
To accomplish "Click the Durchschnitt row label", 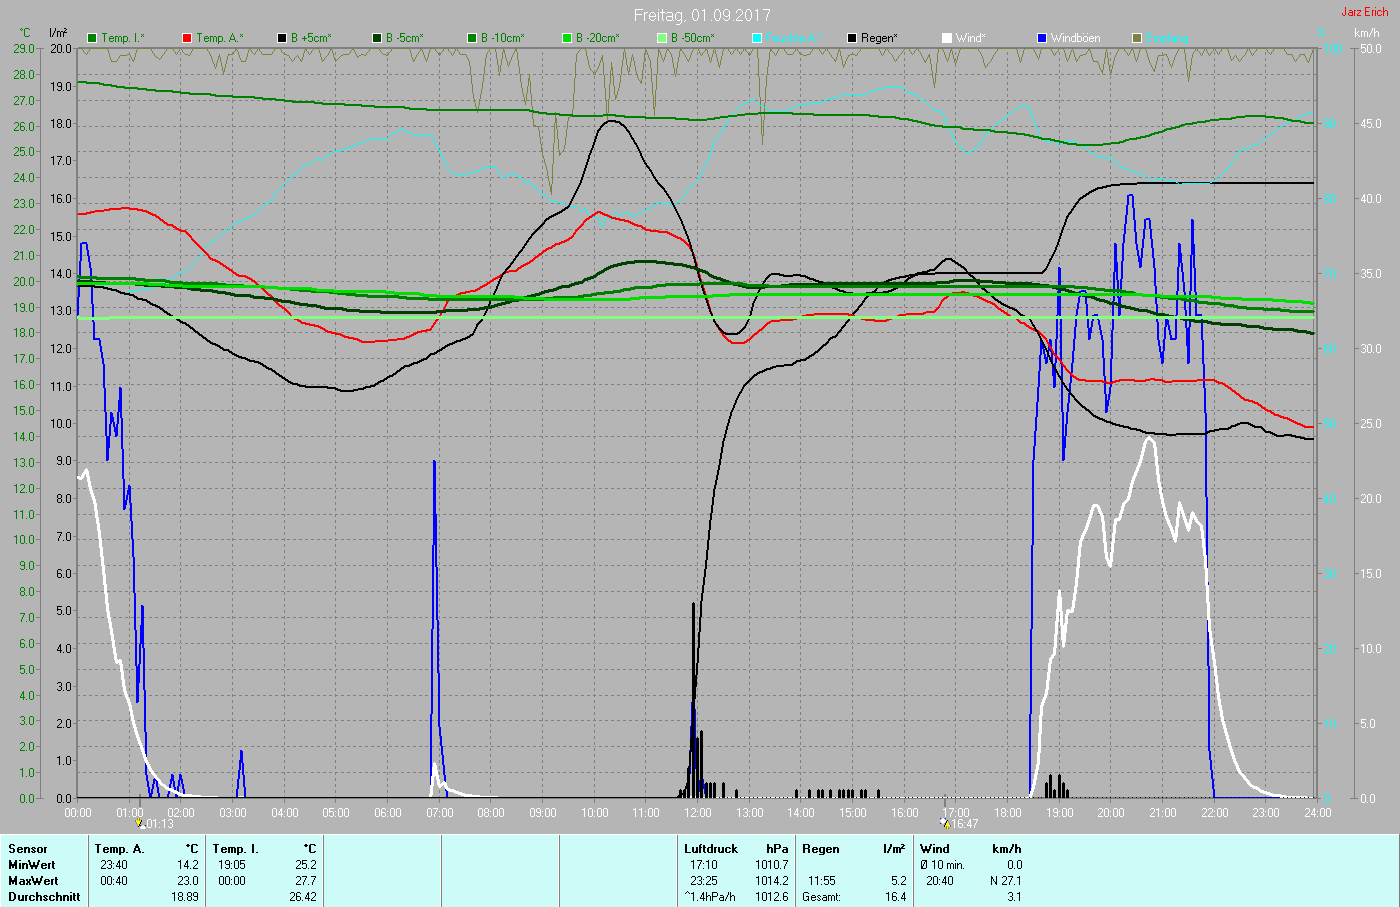I will click(x=44, y=897).
